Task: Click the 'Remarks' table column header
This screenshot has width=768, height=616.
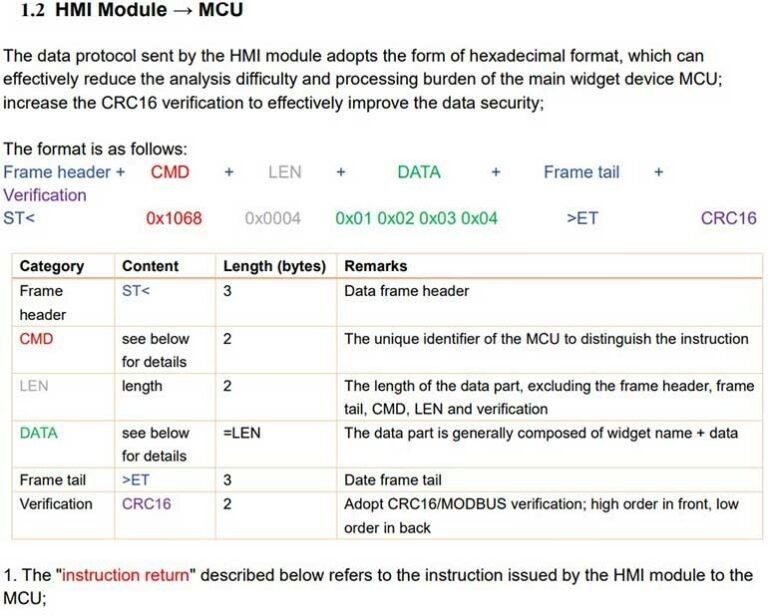Action: click(375, 266)
